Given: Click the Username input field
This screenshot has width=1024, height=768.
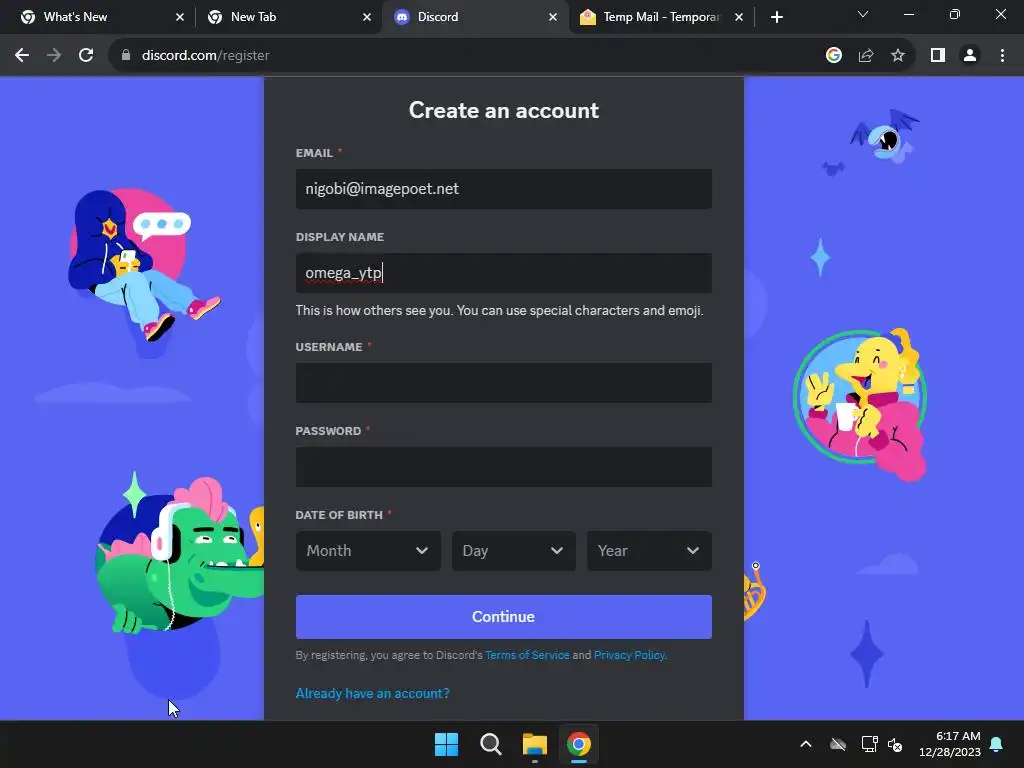Looking at the screenshot, I should pos(504,383).
